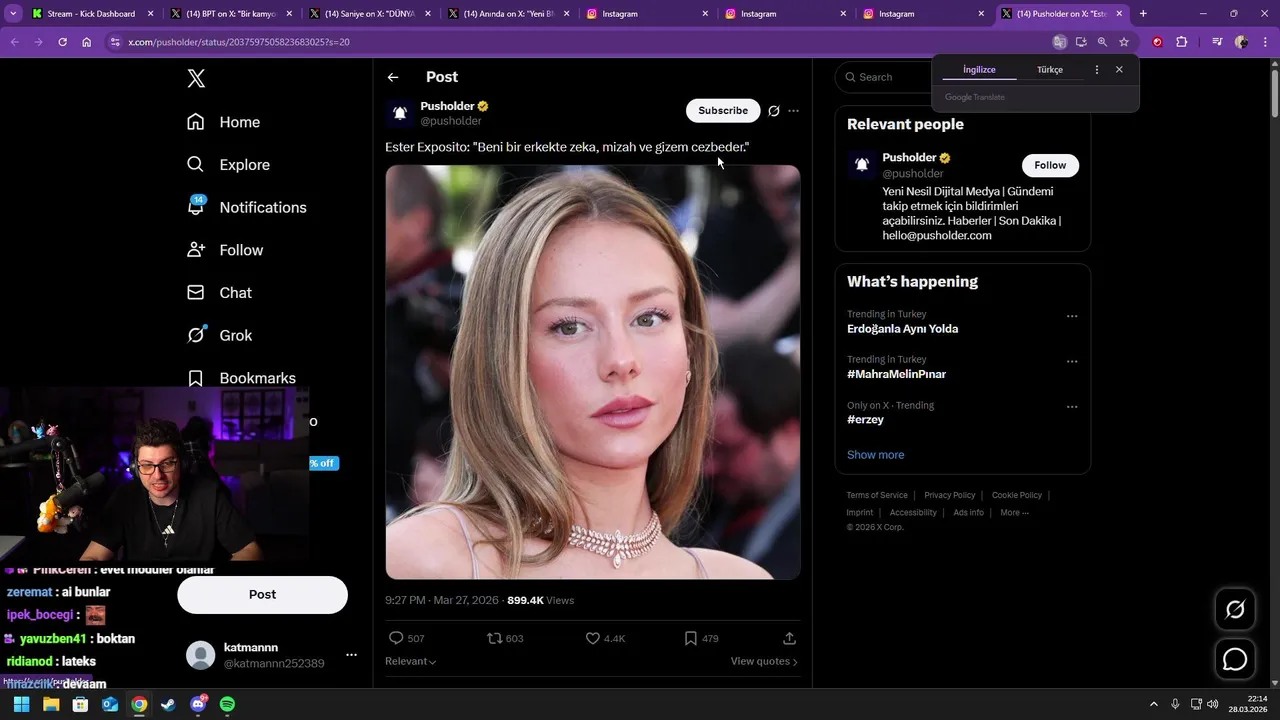1280x720 pixels.
Task: Open the Chrome Extensions puzzle icon
Action: pyautogui.click(x=1182, y=42)
